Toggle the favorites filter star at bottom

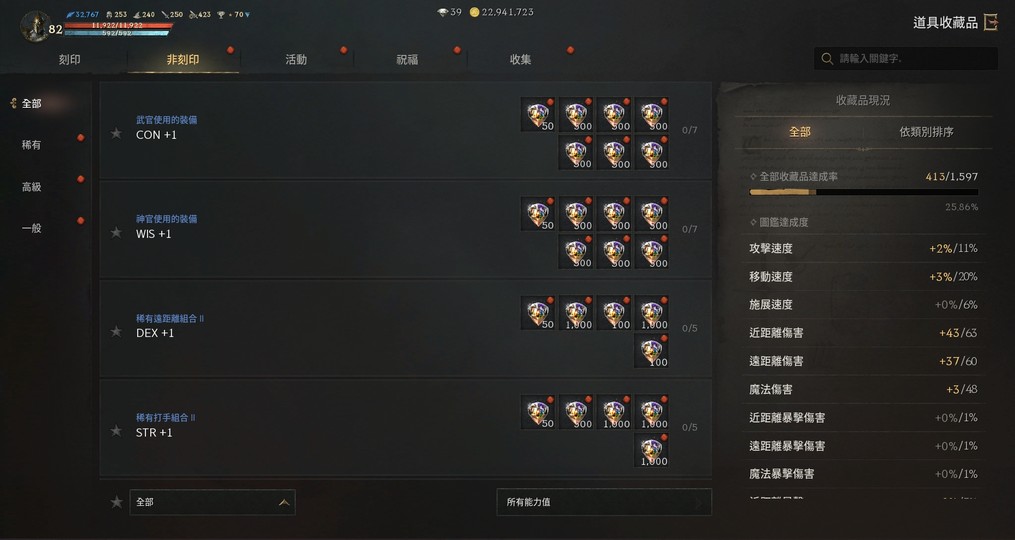tap(117, 502)
